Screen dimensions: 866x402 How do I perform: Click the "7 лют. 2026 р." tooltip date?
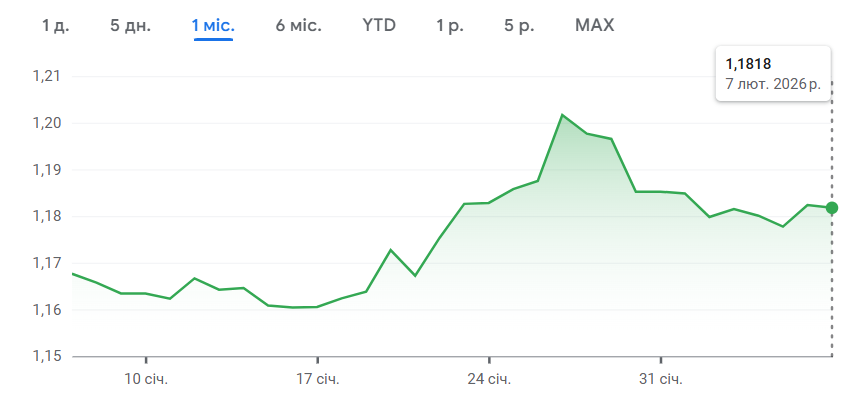point(774,83)
